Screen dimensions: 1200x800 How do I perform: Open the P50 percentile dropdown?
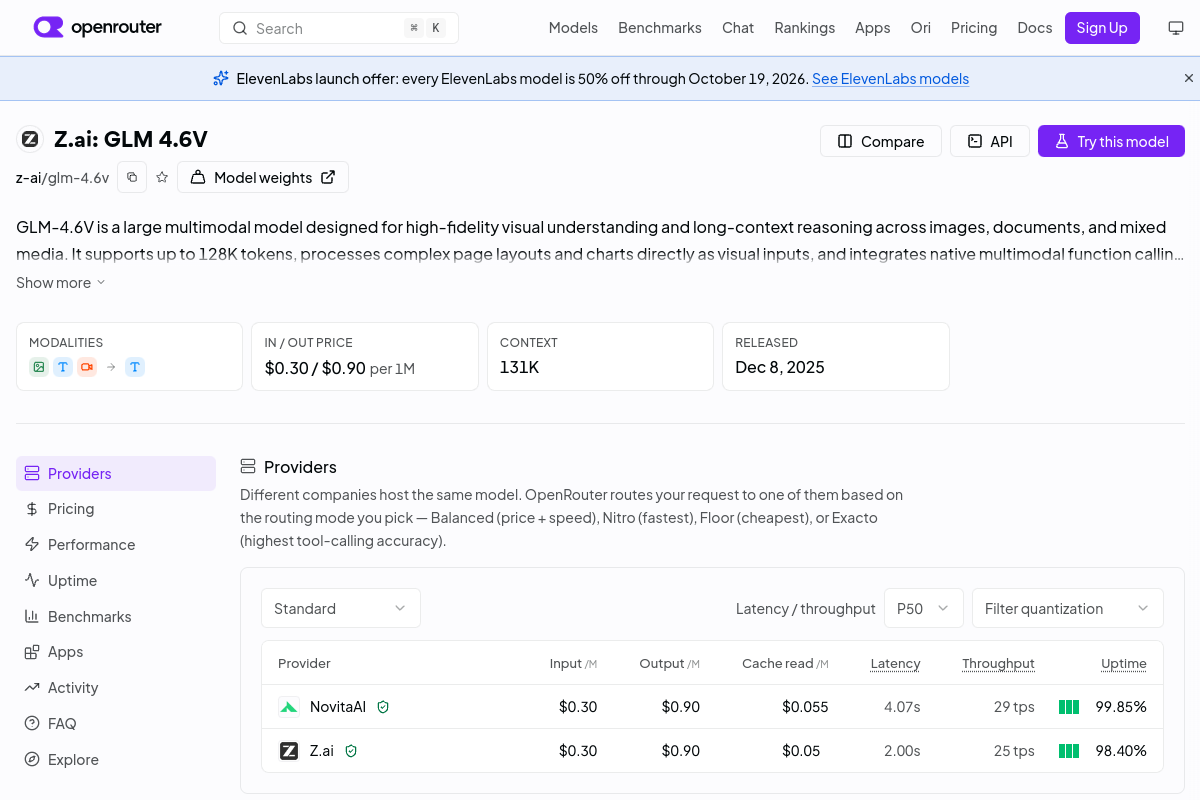[924, 608]
